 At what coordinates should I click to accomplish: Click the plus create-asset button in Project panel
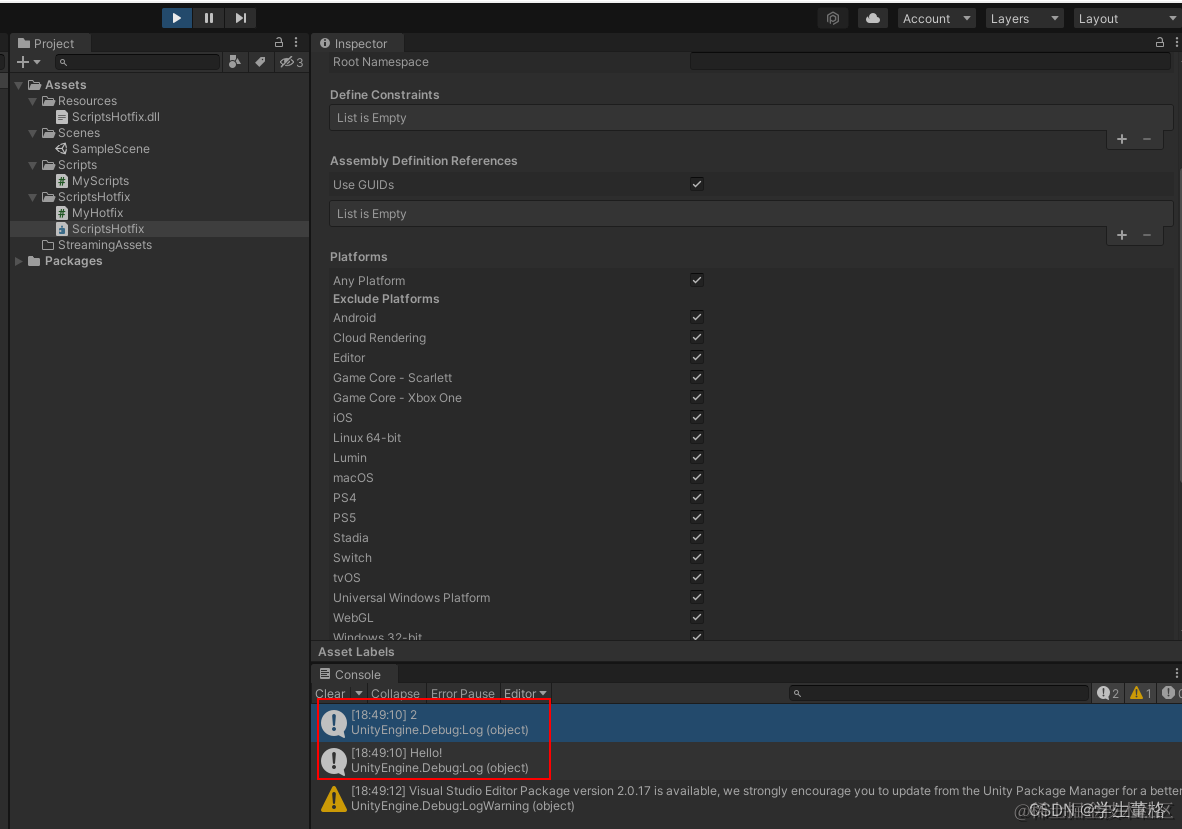point(28,62)
